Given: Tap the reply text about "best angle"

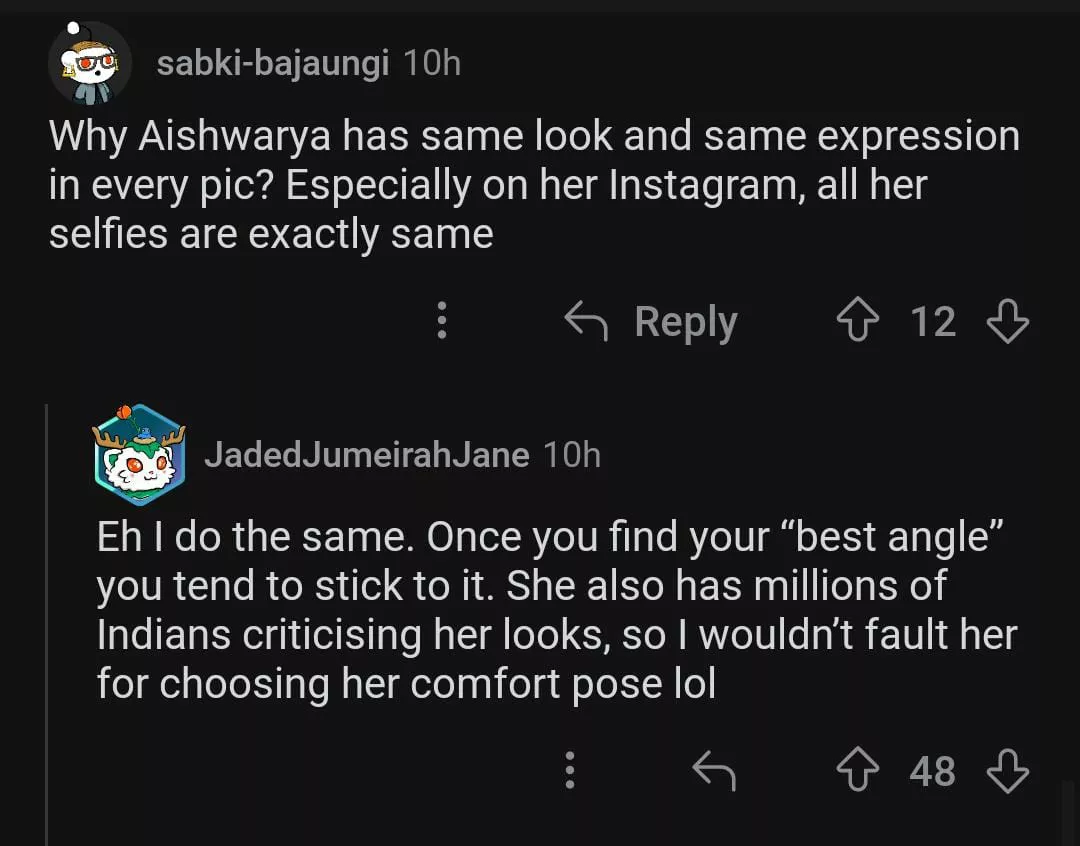Looking at the screenshot, I should pyautogui.click(x=556, y=610).
